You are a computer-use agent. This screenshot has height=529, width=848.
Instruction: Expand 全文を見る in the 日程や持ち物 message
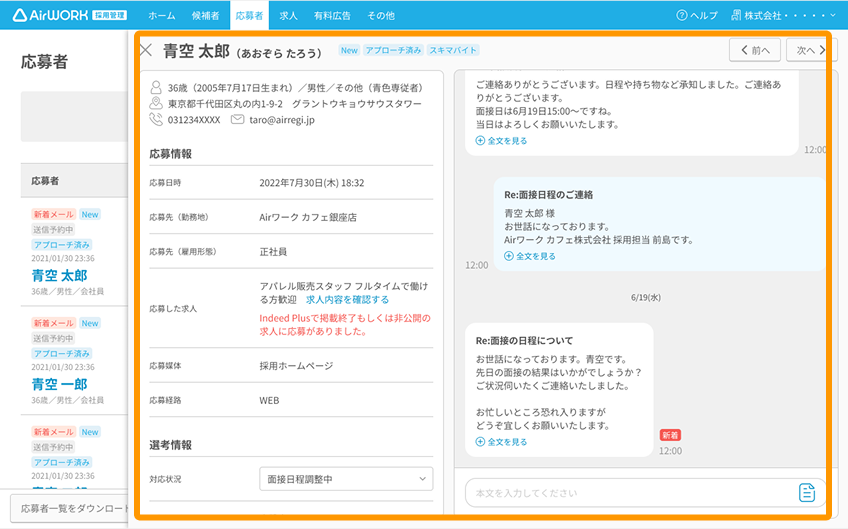click(501, 141)
